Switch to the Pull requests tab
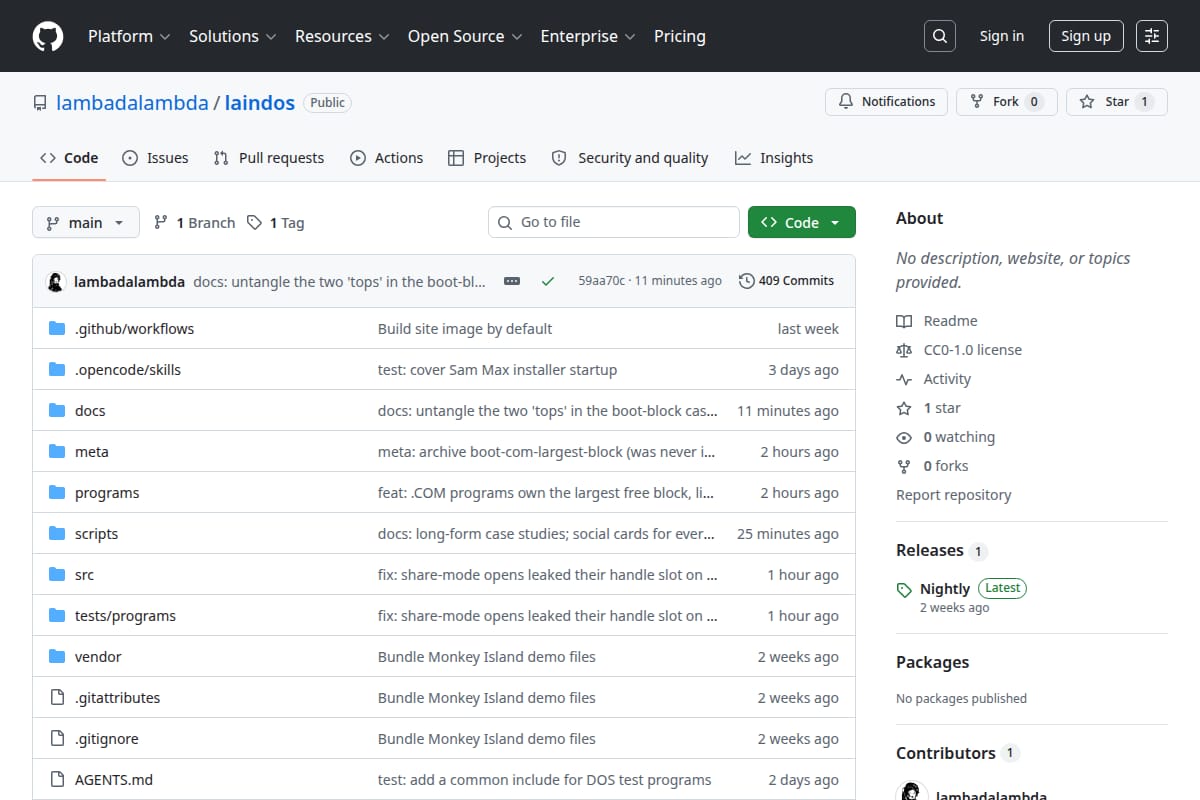This screenshot has height=800, width=1200. point(269,158)
